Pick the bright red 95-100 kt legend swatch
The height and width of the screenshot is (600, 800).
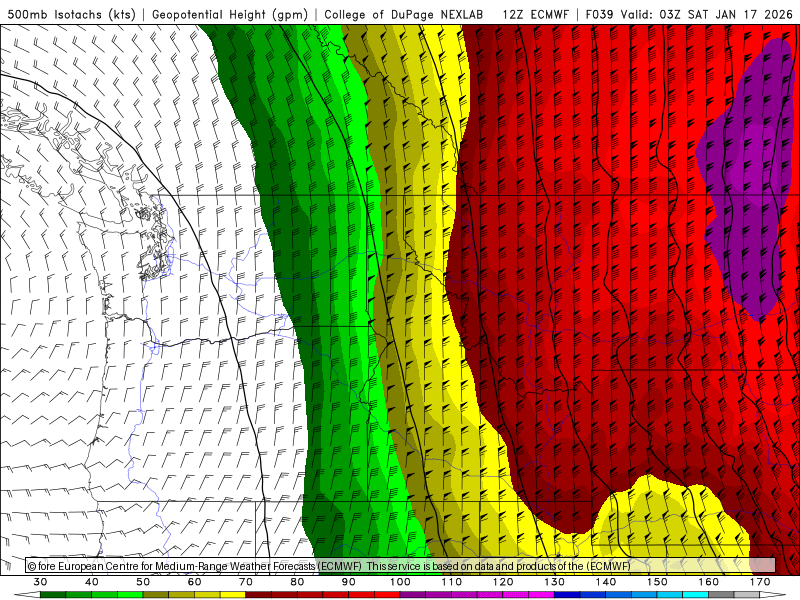(x=387, y=595)
